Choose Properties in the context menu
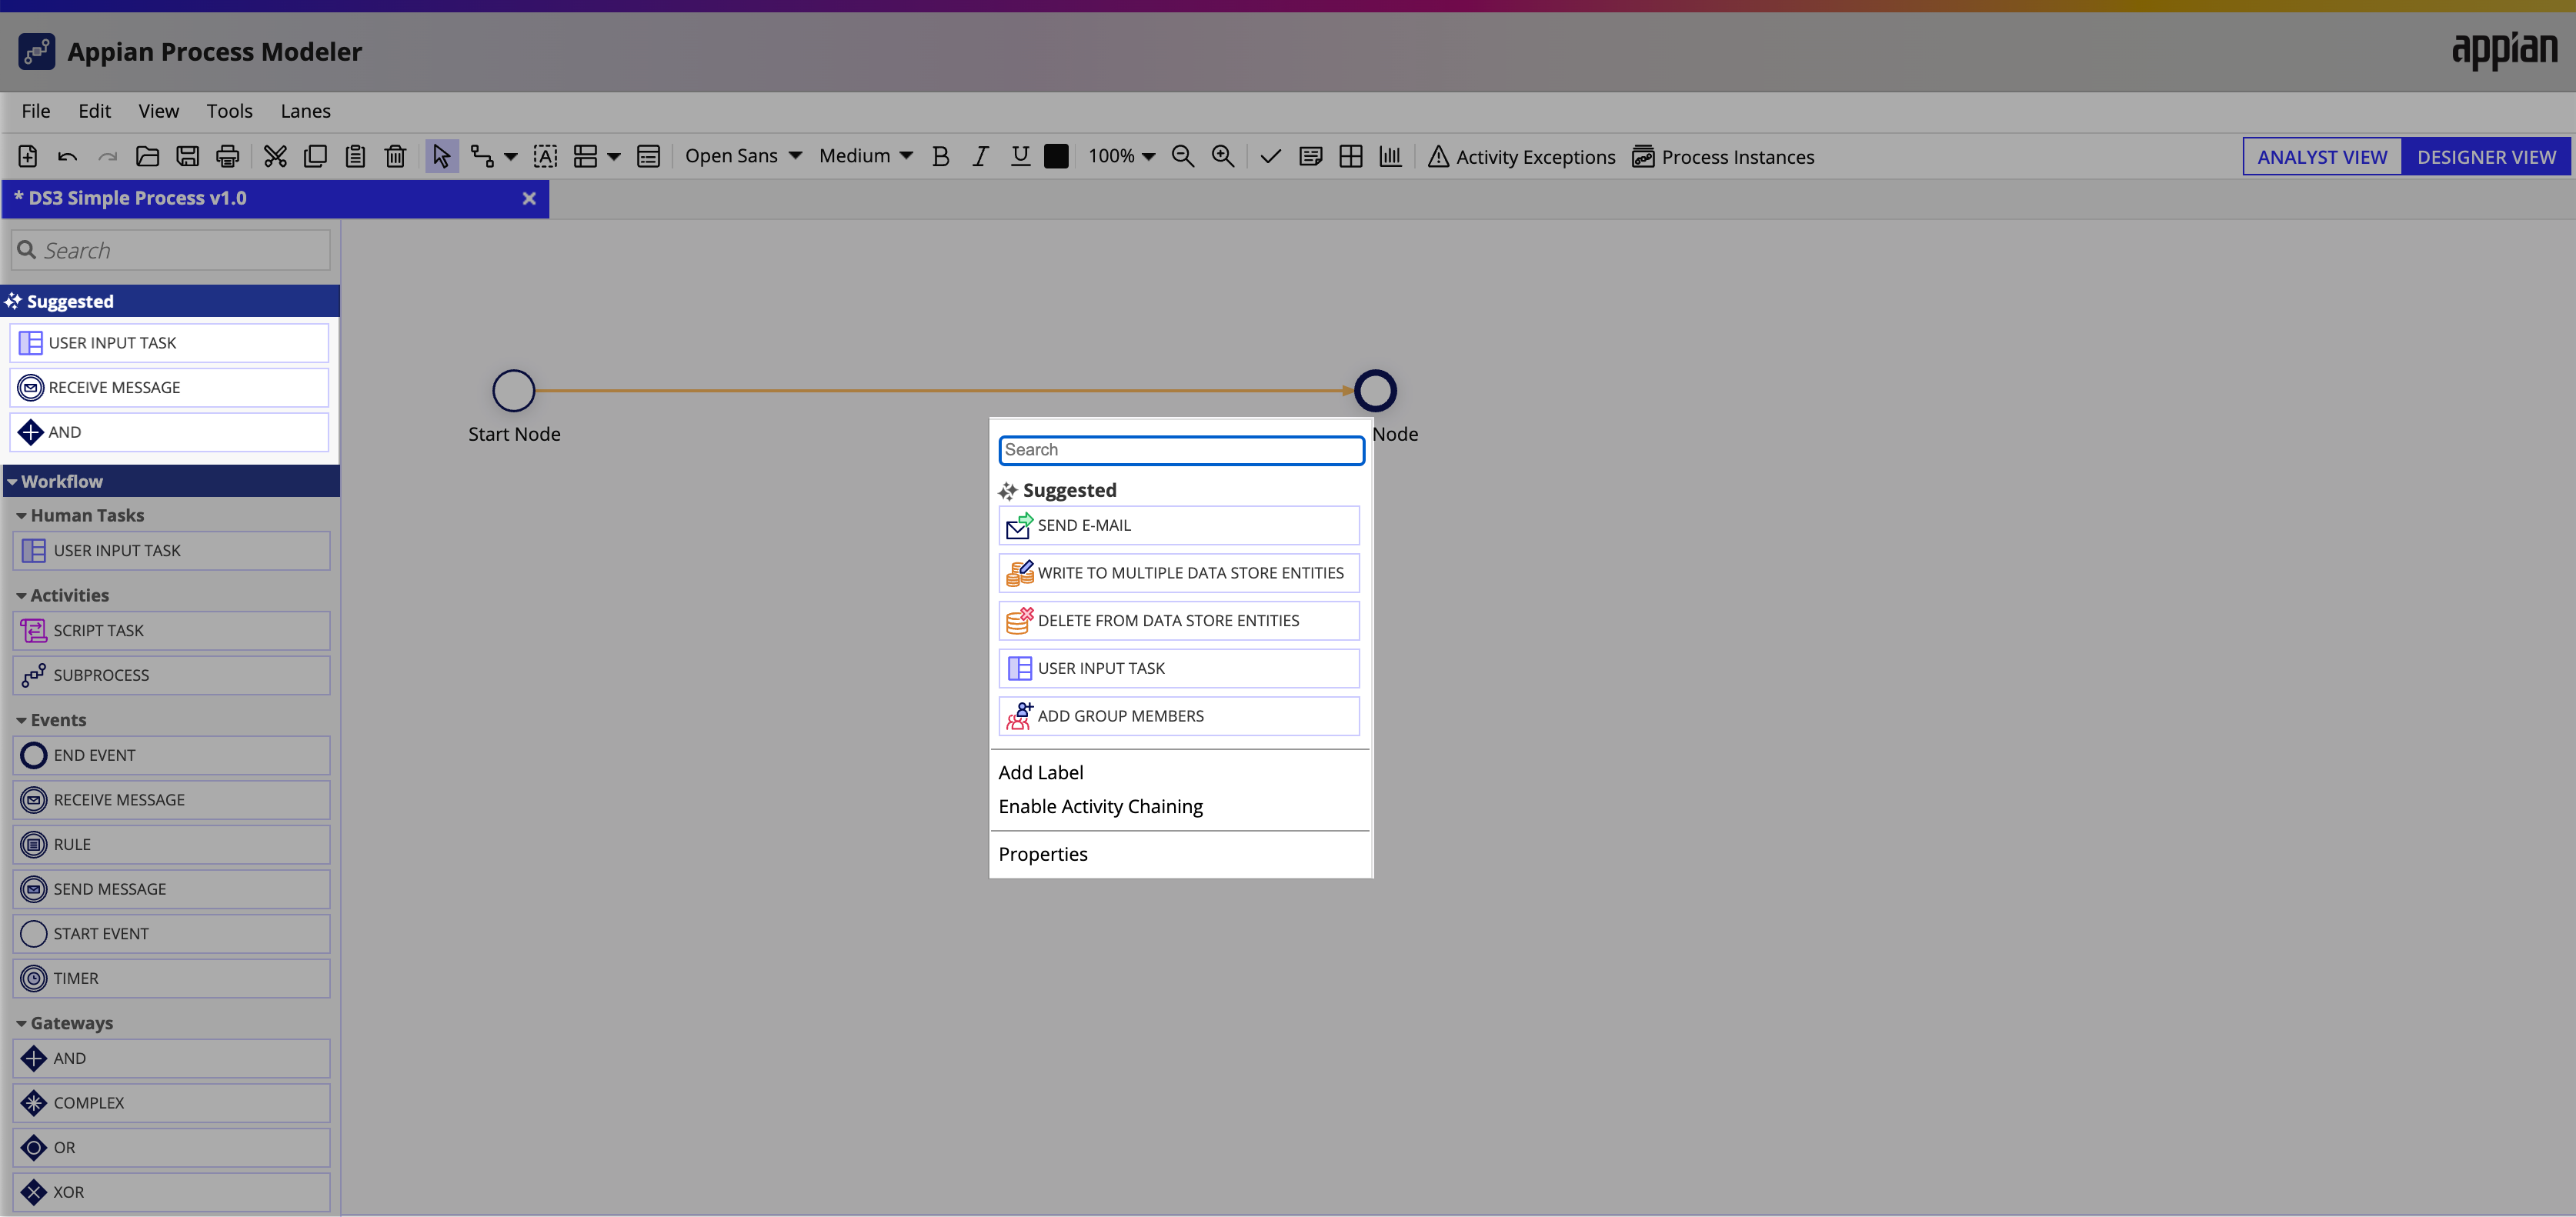 click(x=1042, y=854)
